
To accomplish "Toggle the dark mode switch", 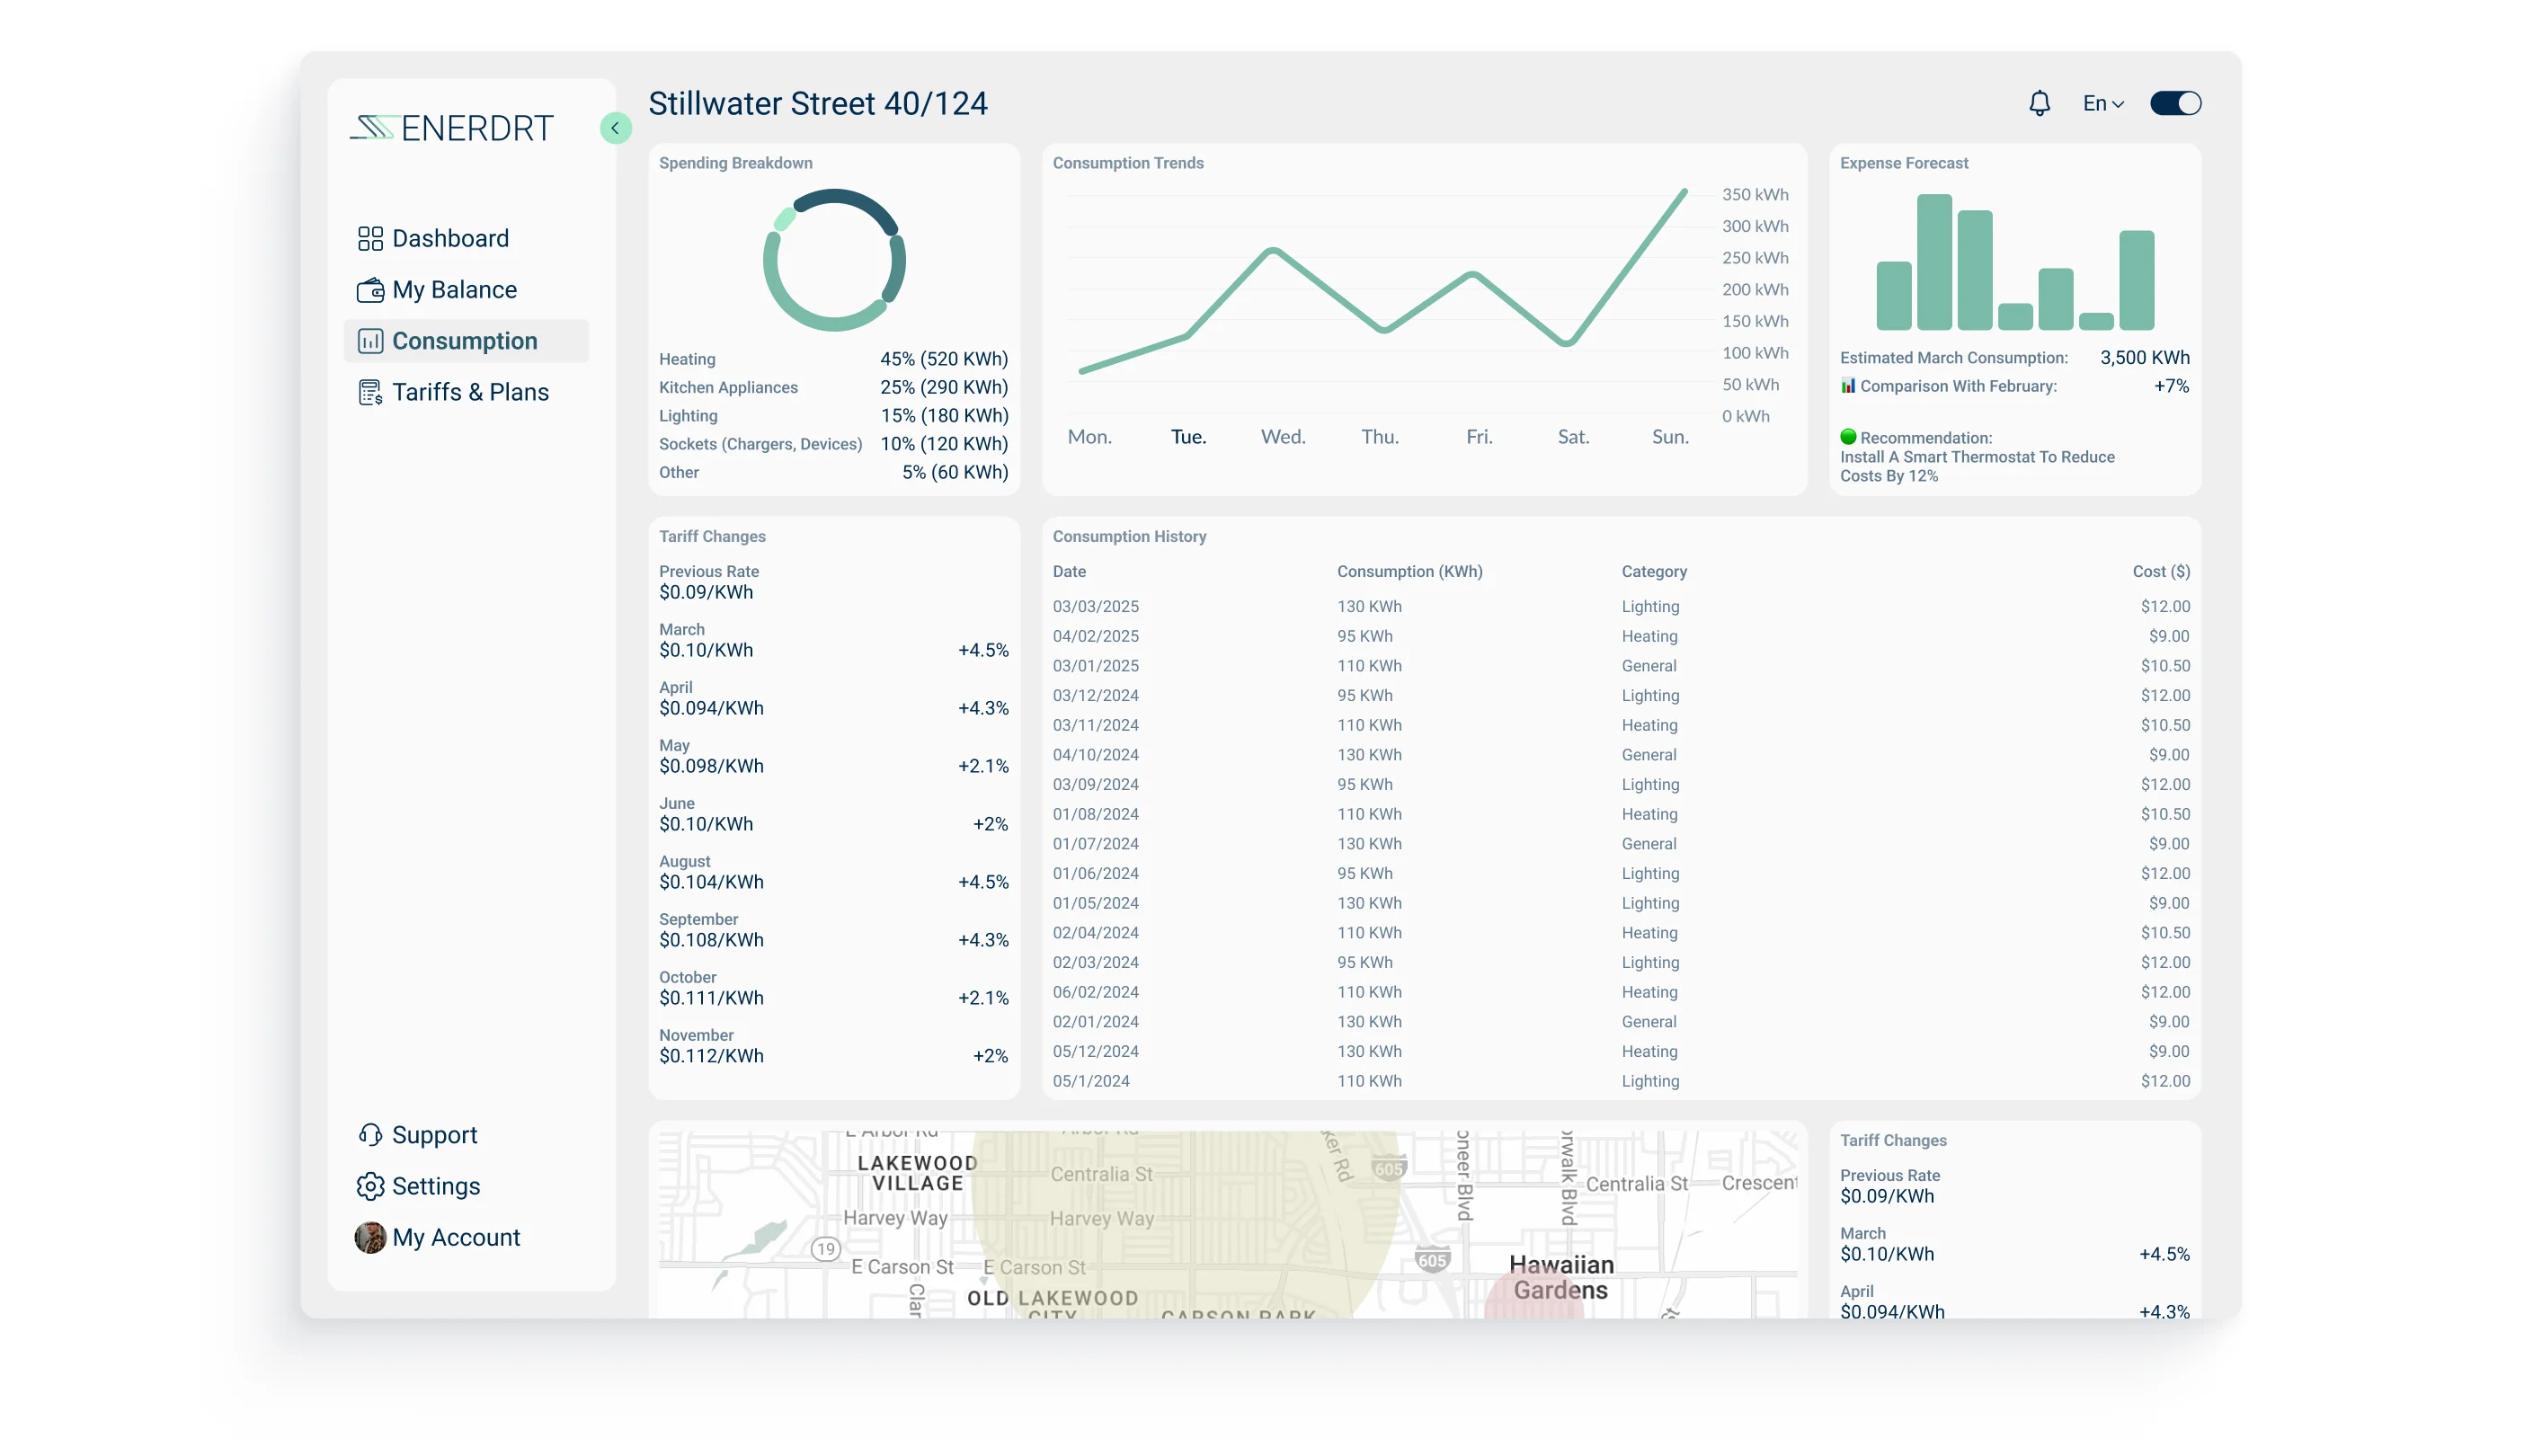I will pos(2175,103).
